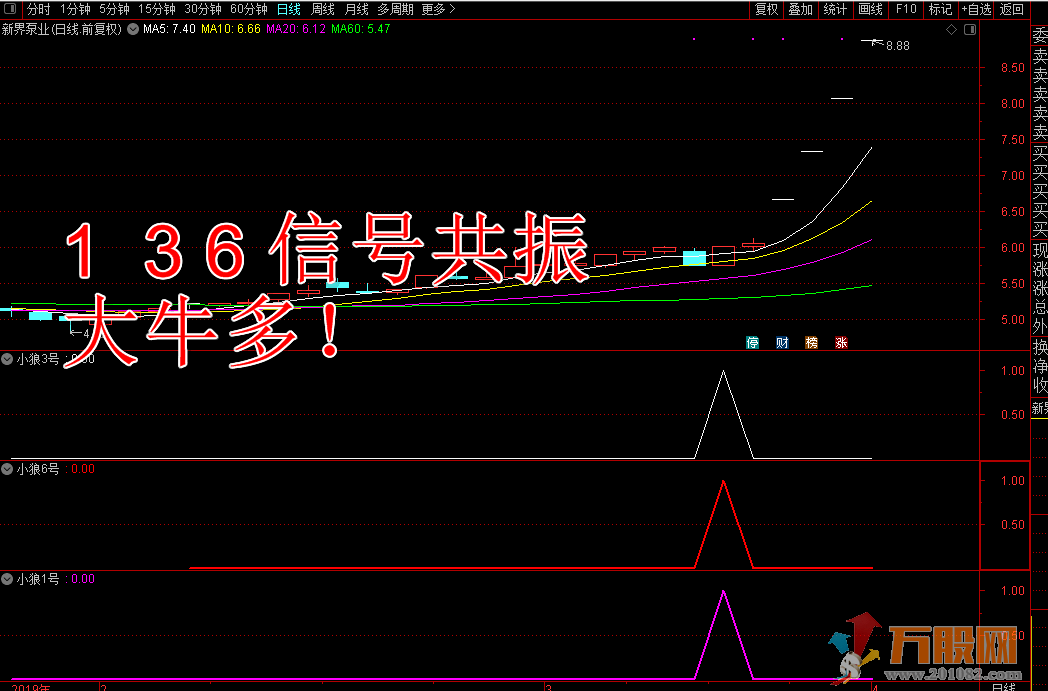
Task: Select the 30分钟 period tab
Action: 203,9
